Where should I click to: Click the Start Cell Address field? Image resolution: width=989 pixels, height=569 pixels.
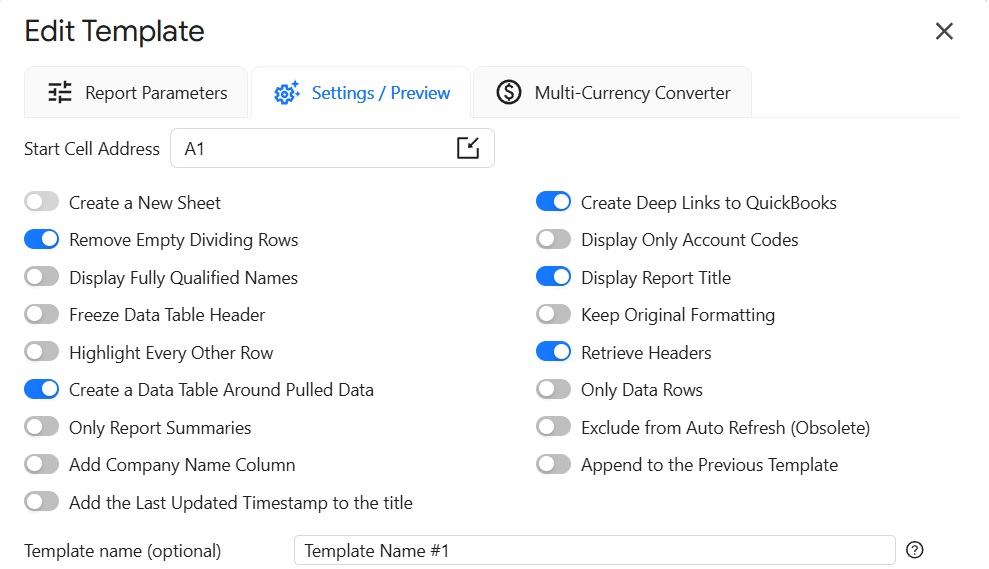tap(310, 149)
